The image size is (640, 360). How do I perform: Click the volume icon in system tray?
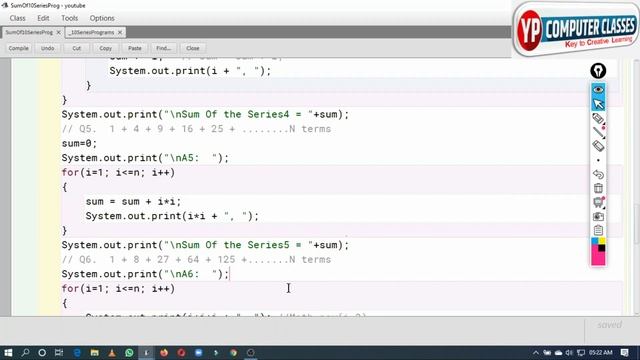click(569, 353)
